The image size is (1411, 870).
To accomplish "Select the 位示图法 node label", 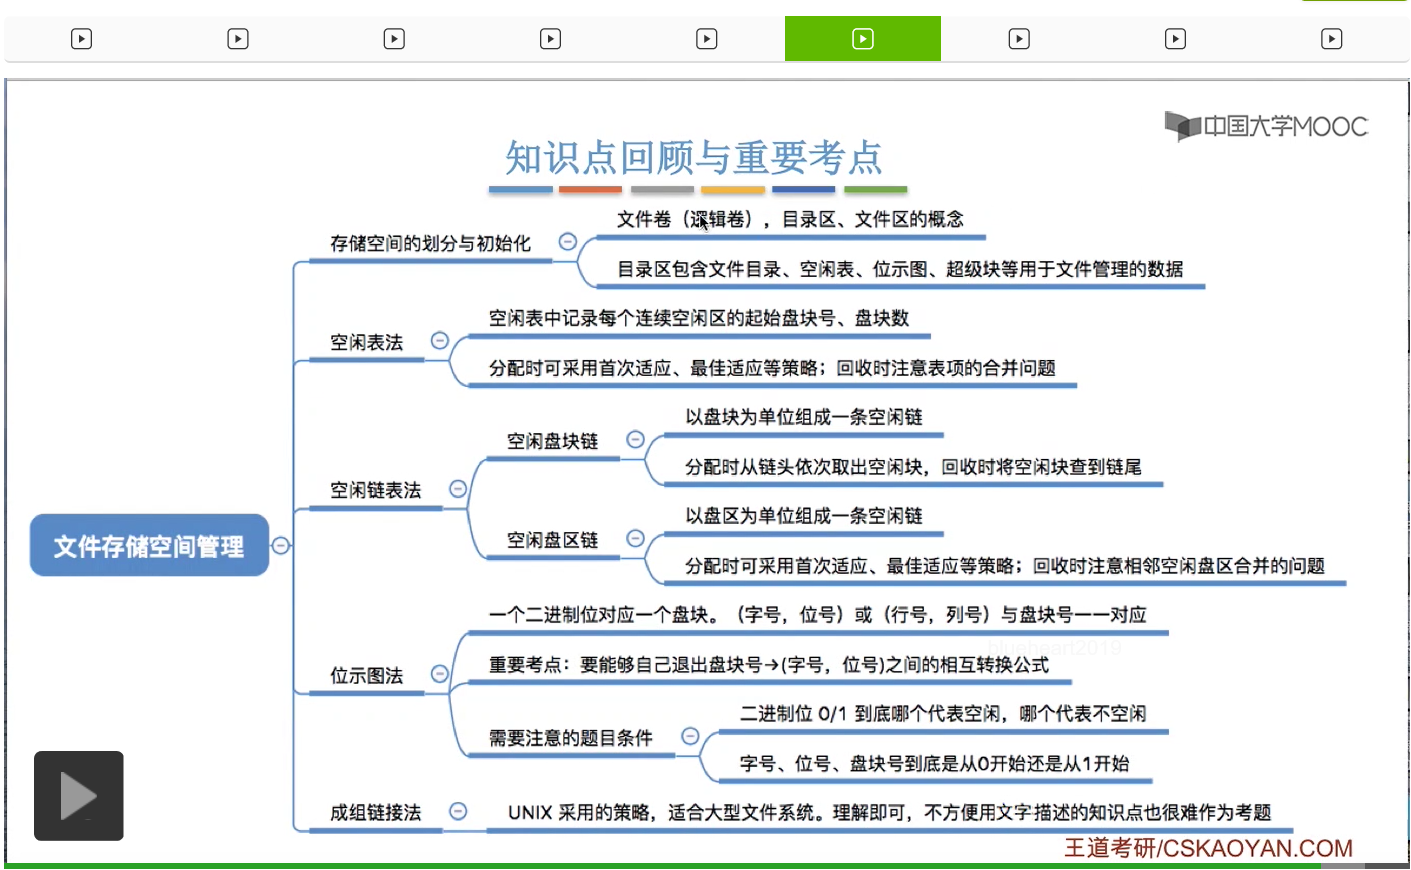I will [x=367, y=675].
